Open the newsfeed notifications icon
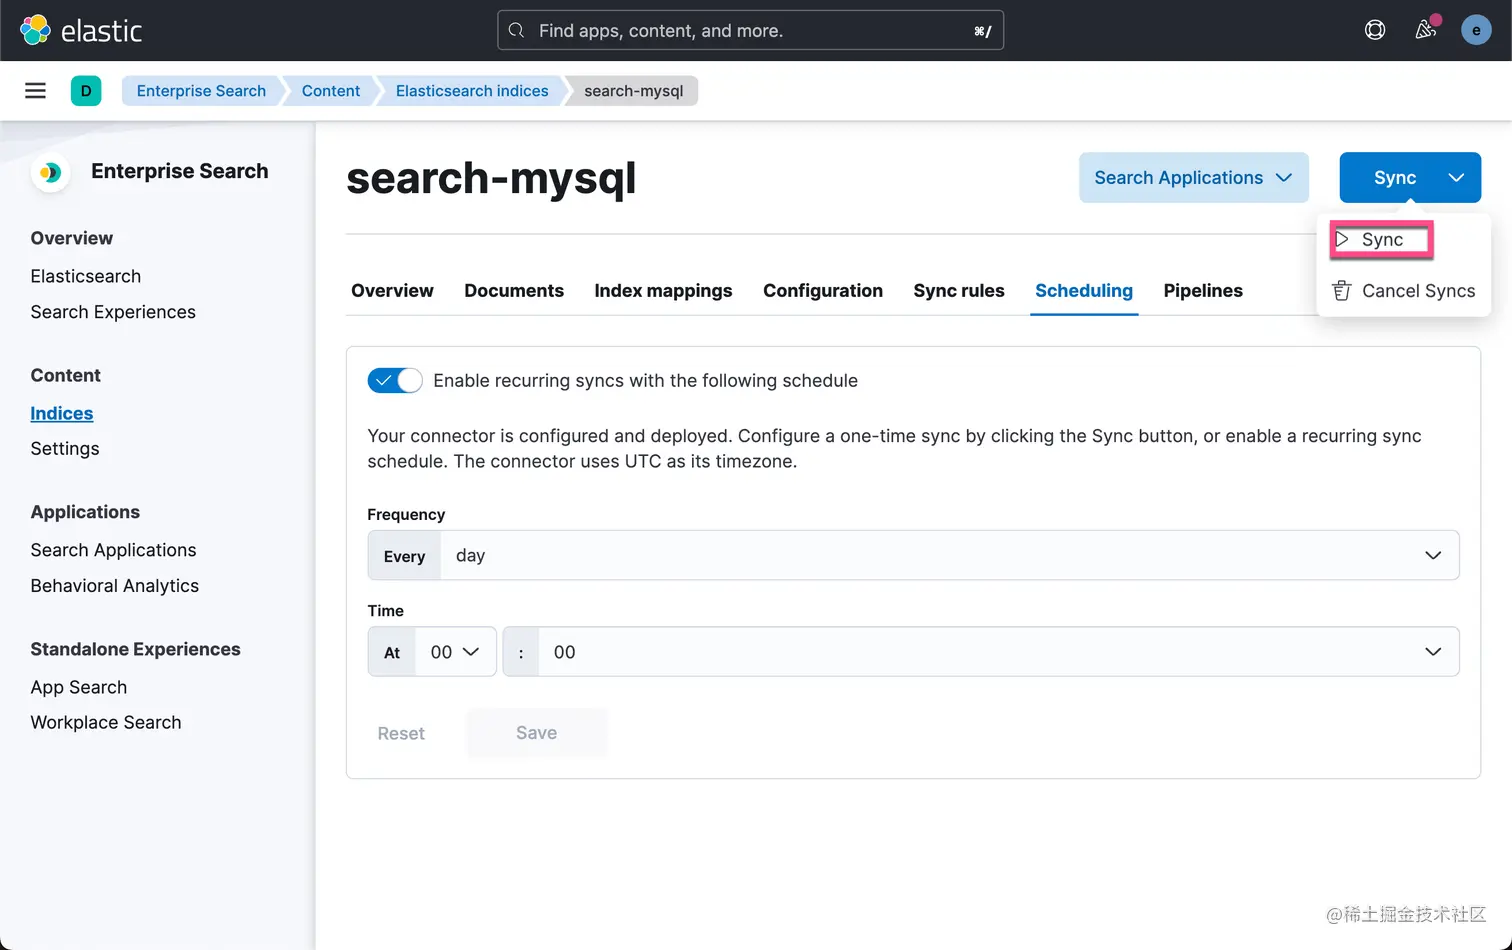 [1426, 30]
